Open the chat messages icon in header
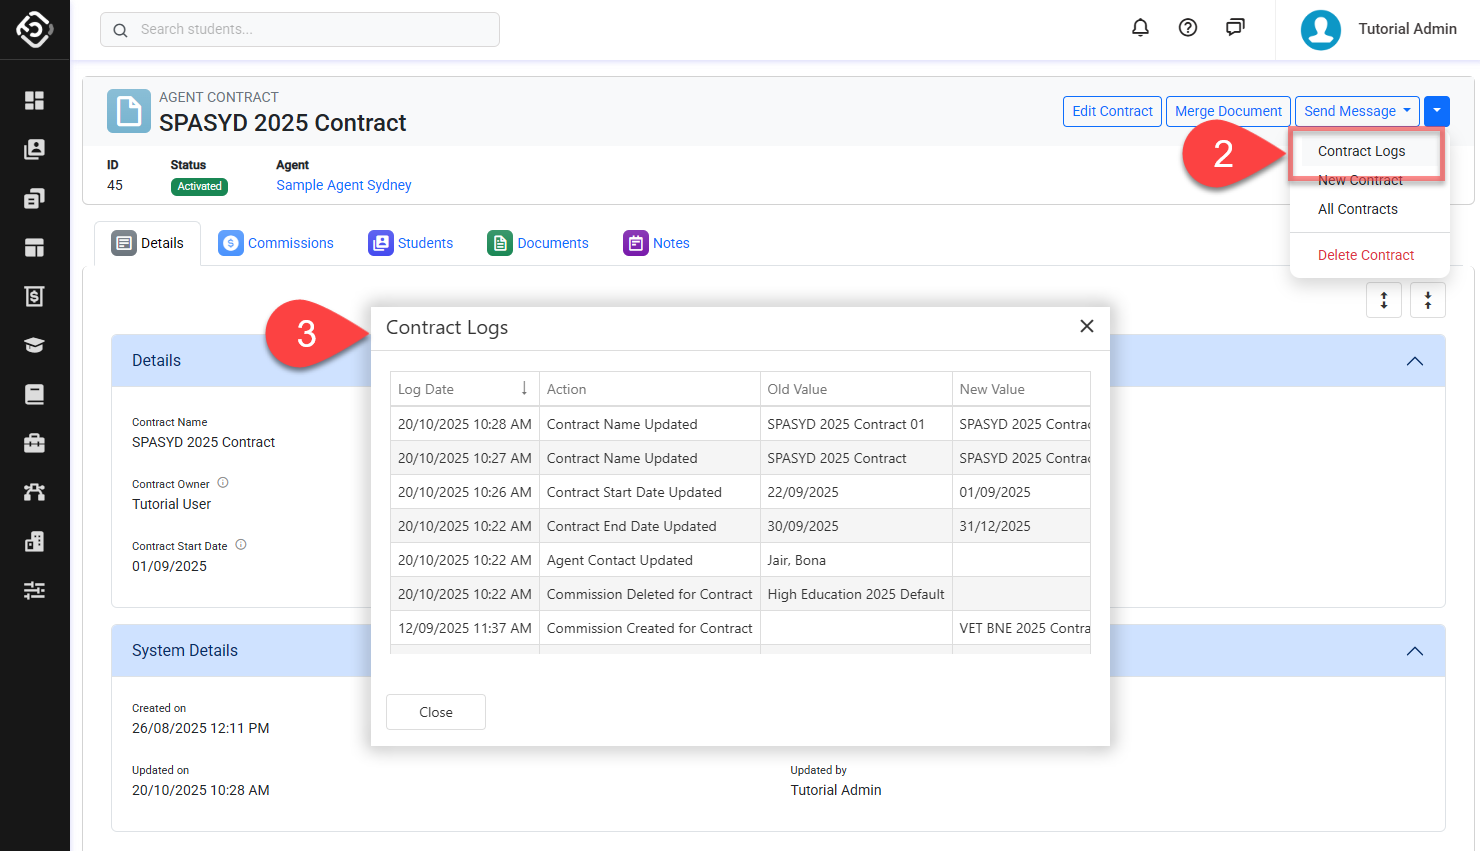This screenshot has width=1480, height=851. tap(1235, 28)
